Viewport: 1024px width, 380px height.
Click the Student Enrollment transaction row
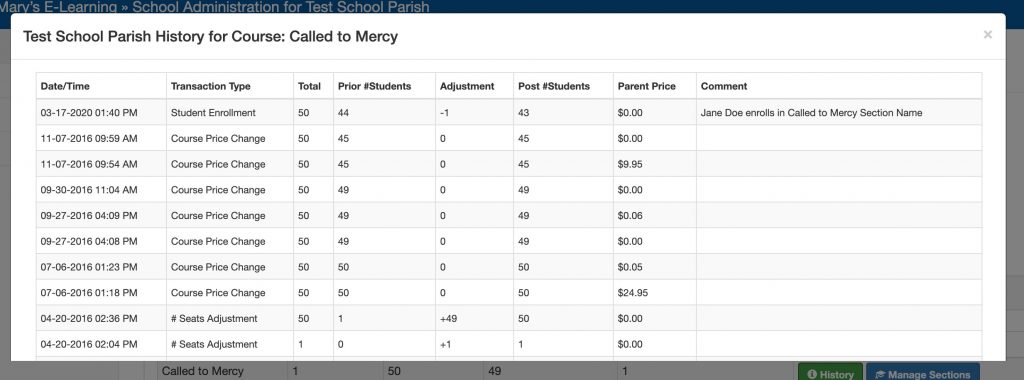click(x=509, y=112)
